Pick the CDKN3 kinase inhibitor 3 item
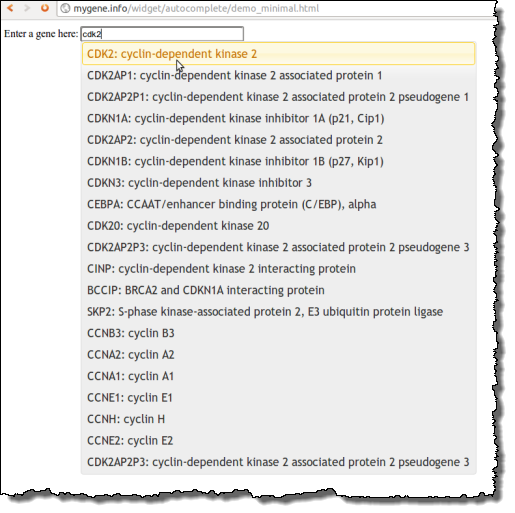This screenshot has height=513, width=515. pos(279,183)
